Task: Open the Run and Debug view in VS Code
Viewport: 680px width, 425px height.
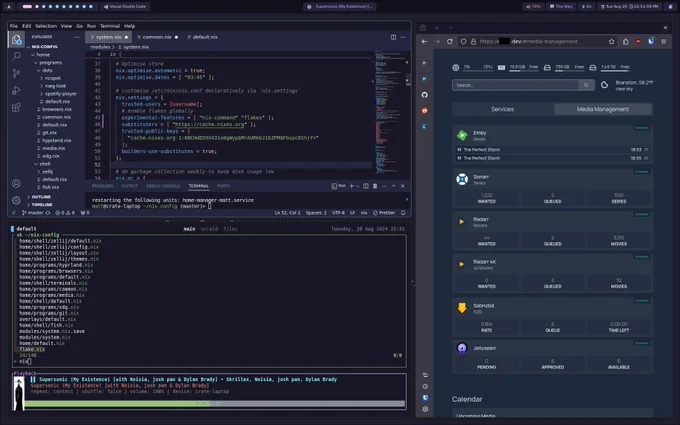Action: (x=16, y=90)
